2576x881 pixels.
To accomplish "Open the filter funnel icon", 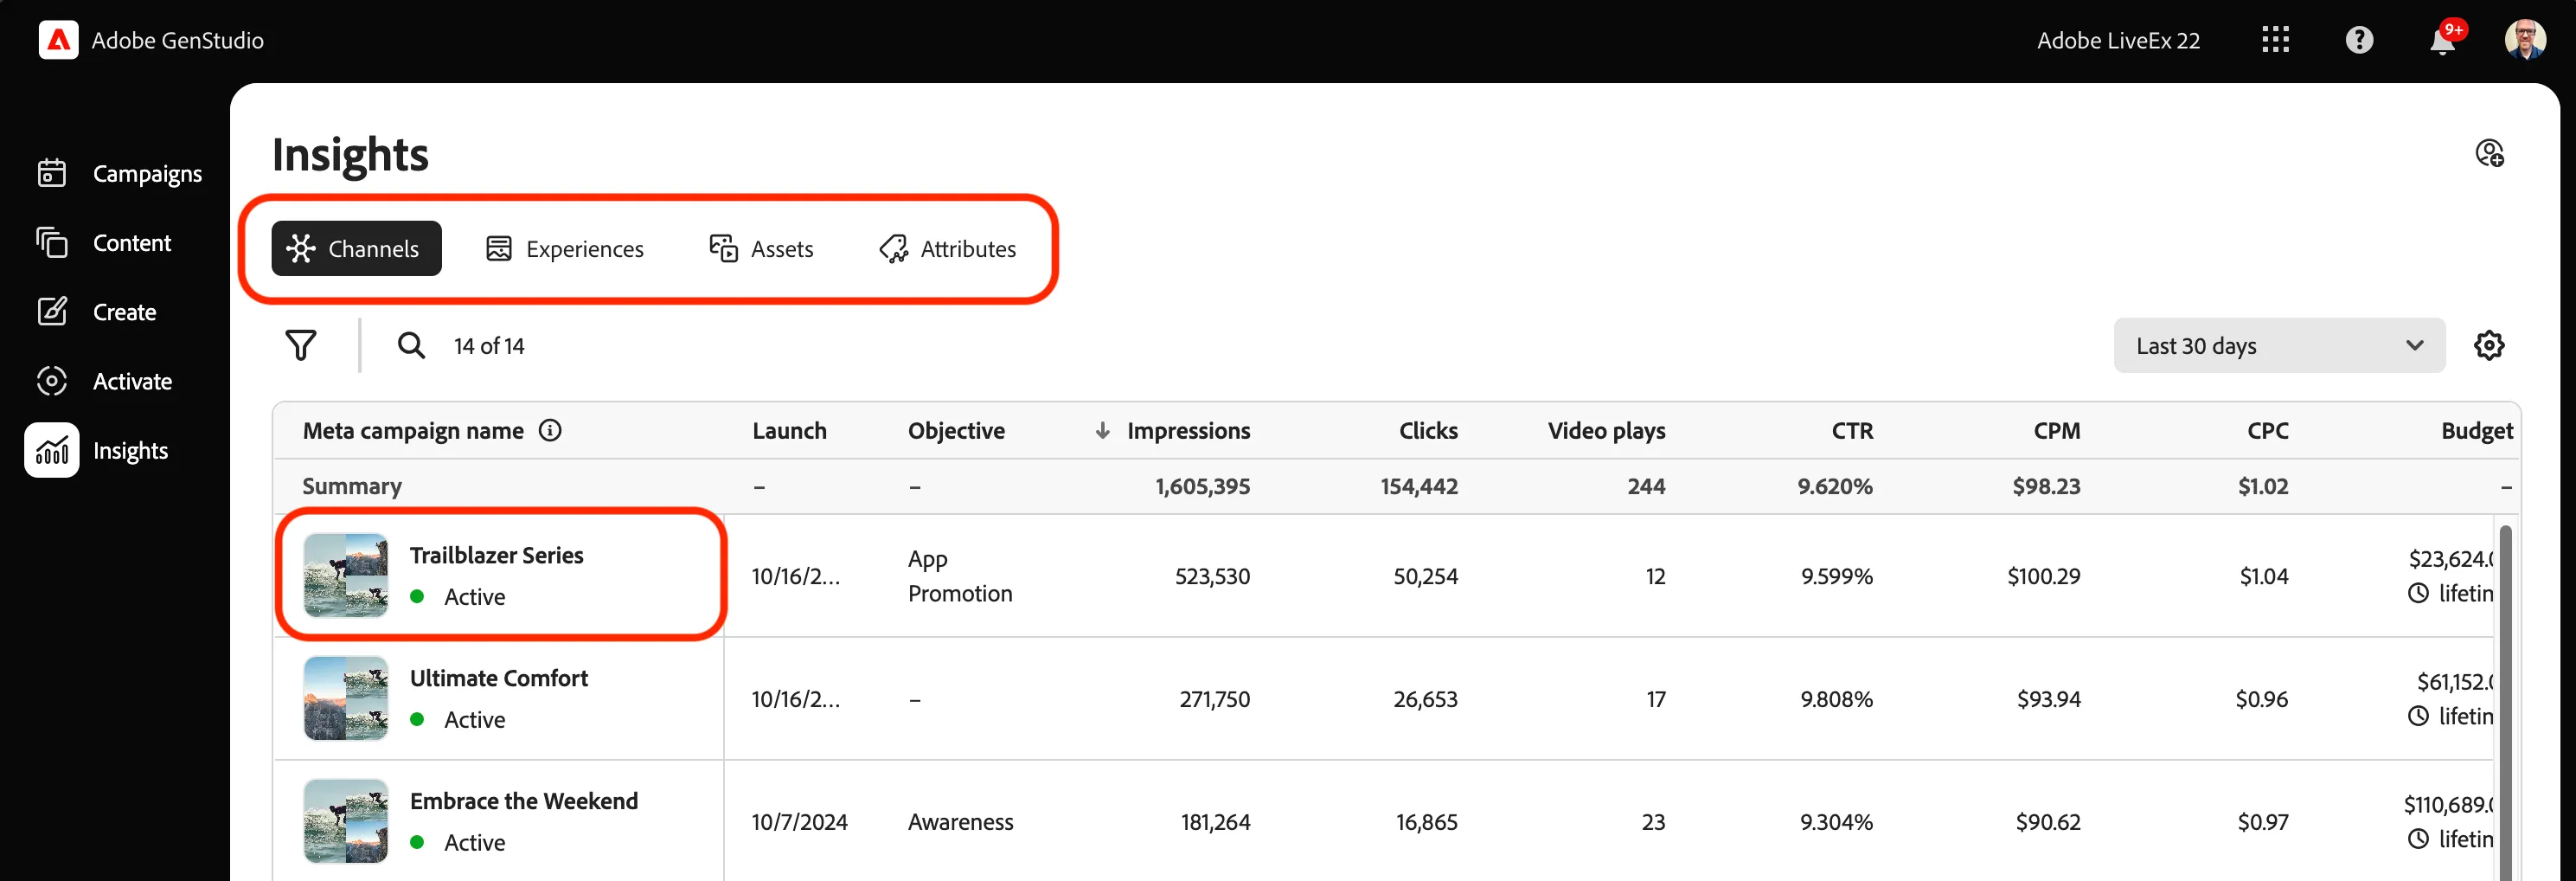I will coord(301,345).
